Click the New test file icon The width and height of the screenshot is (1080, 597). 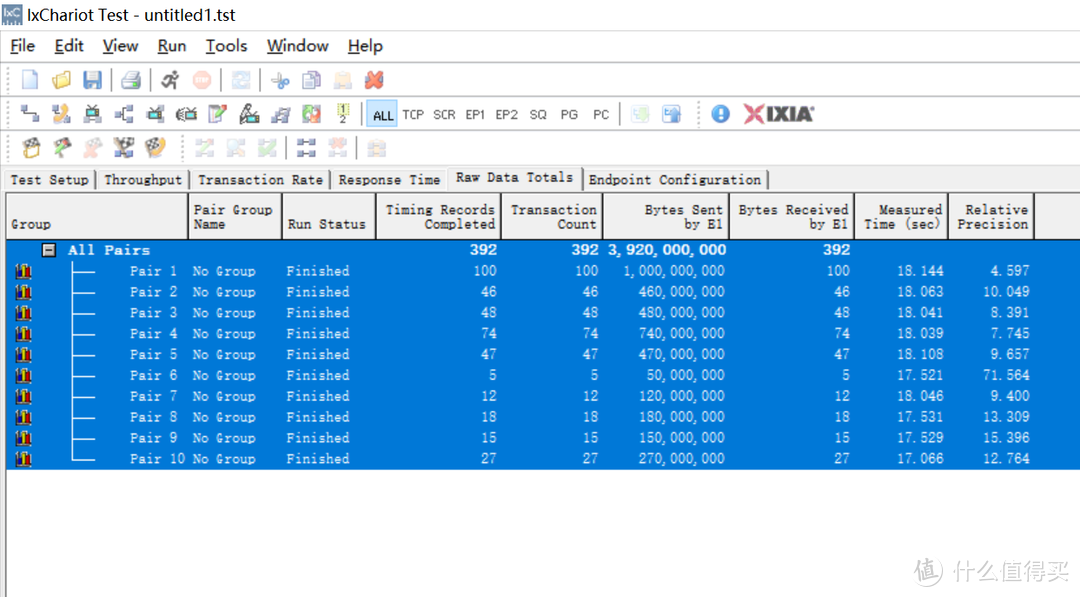click(x=30, y=80)
